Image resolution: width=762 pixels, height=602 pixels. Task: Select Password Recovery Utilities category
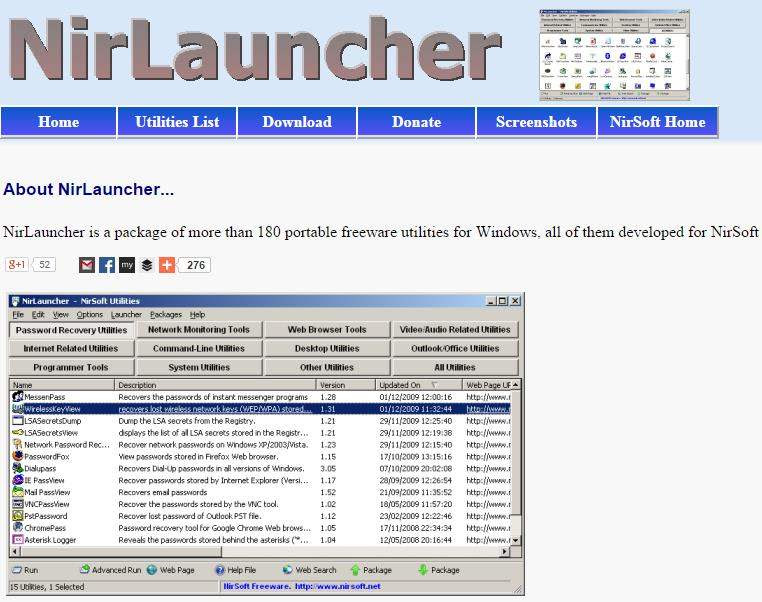pyautogui.click(x=71, y=330)
